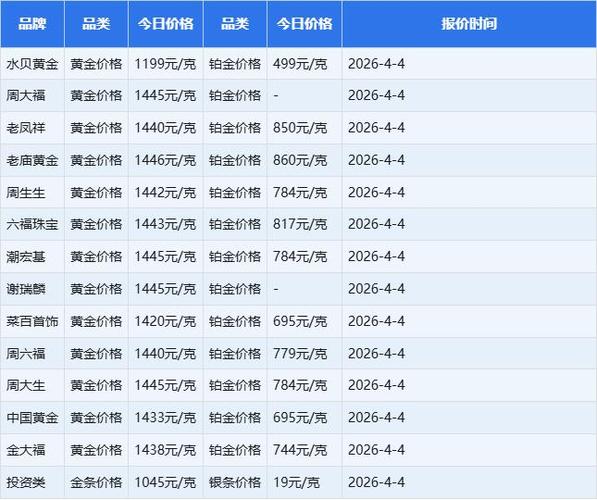The width and height of the screenshot is (597, 500).
Task: Click the 报价时间 column header
Action: pos(469,24)
